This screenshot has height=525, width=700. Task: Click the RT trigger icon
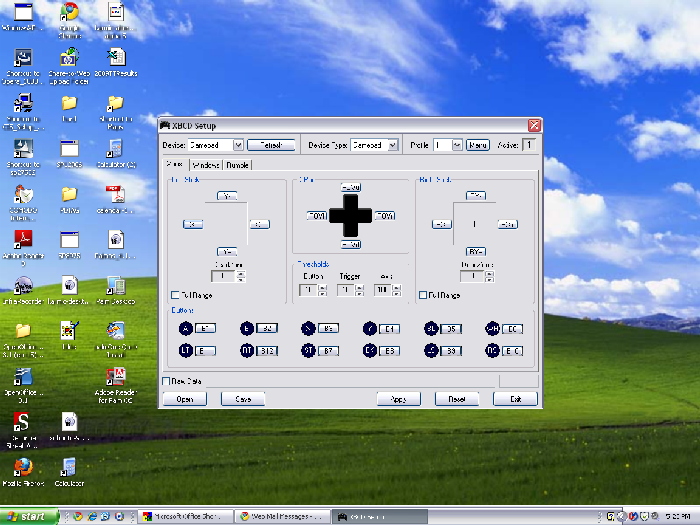click(247, 350)
